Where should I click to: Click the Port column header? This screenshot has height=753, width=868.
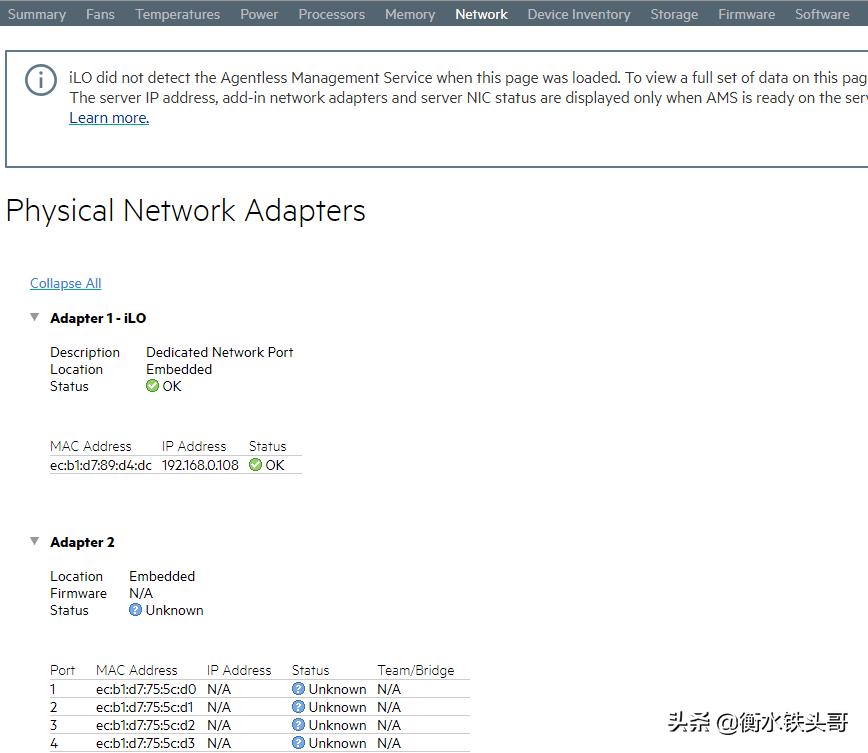(x=63, y=670)
